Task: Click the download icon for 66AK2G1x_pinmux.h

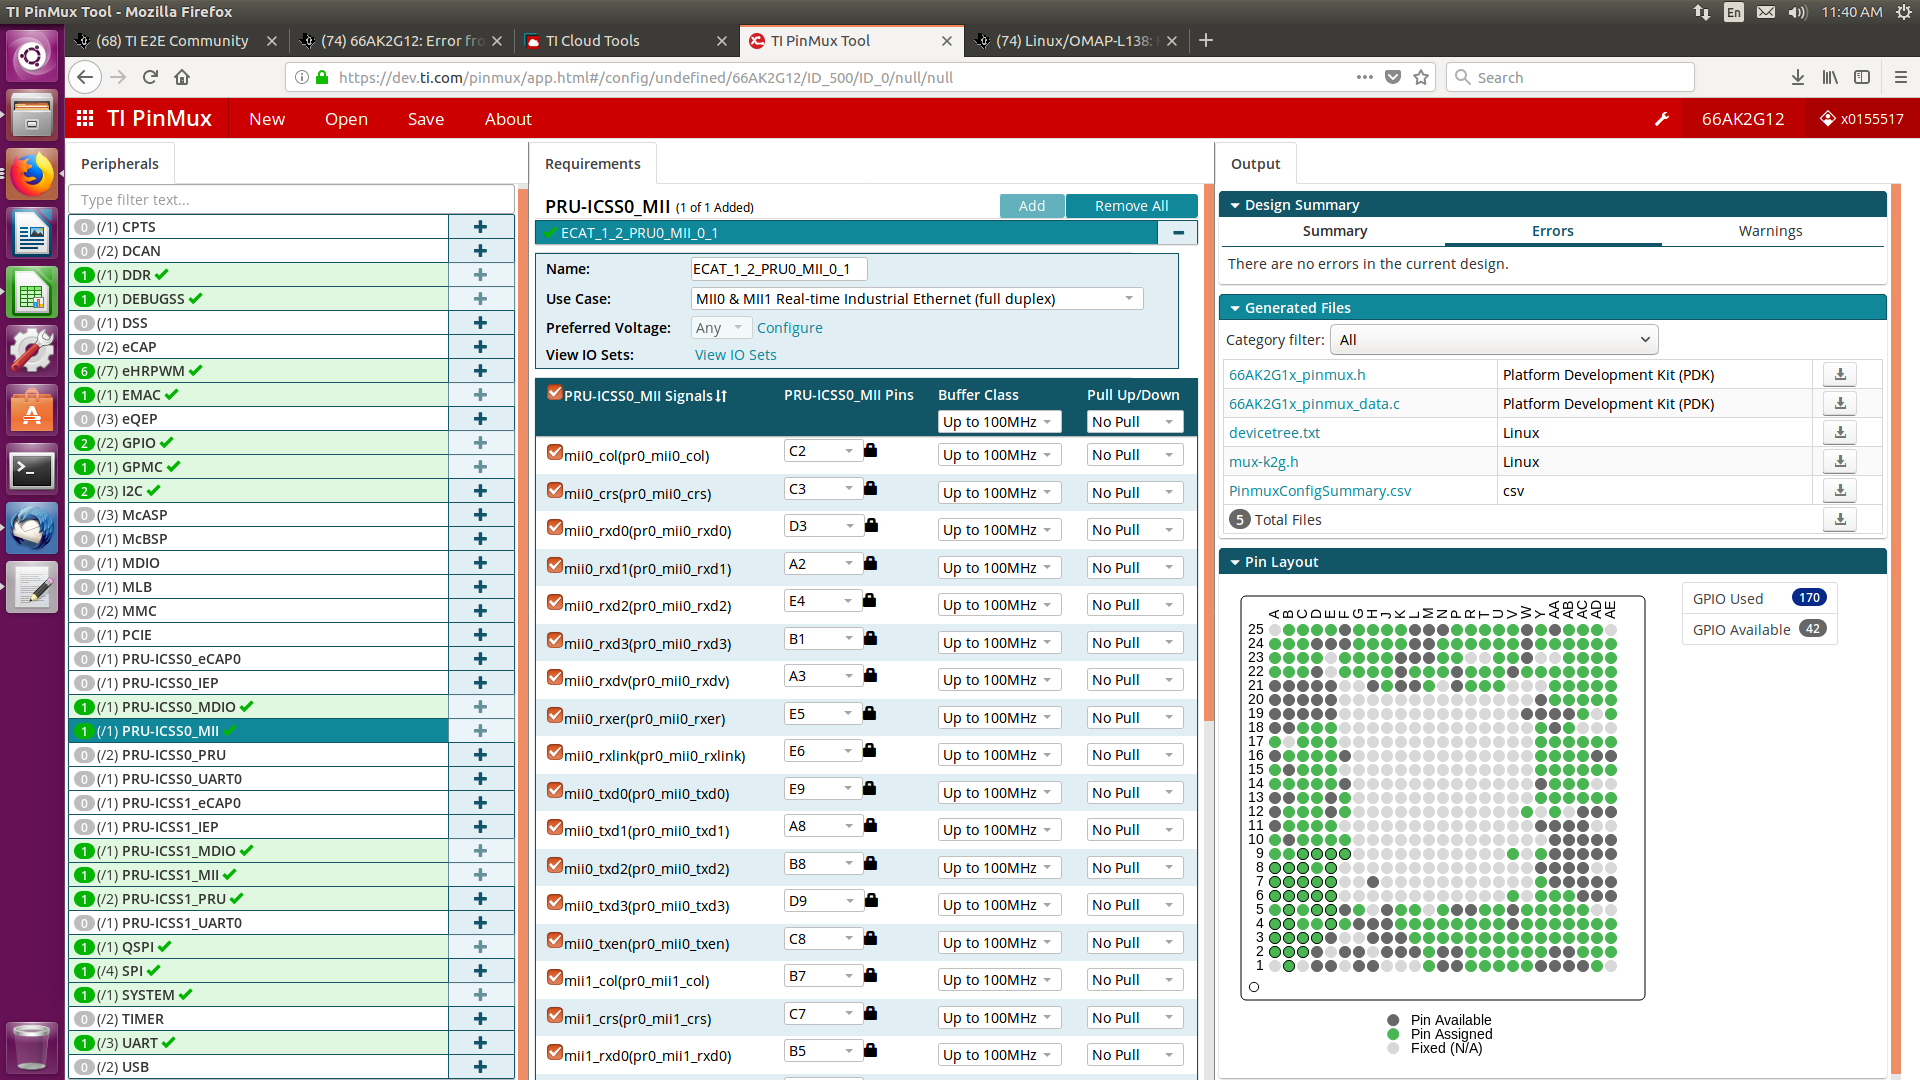Action: pyautogui.click(x=1839, y=374)
